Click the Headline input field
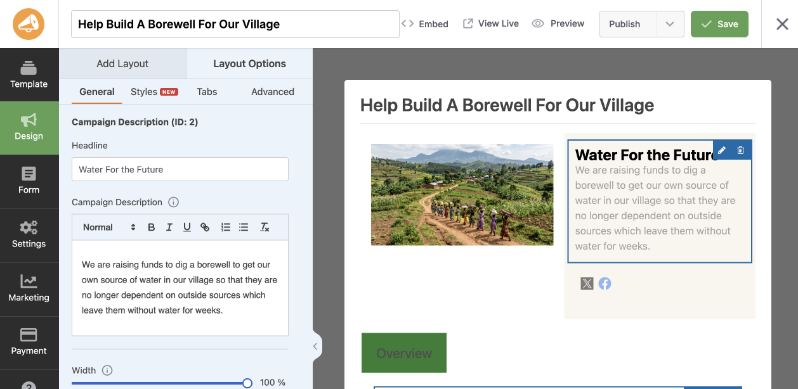Image resolution: width=798 pixels, height=389 pixels. pyautogui.click(x=180, y=169)
